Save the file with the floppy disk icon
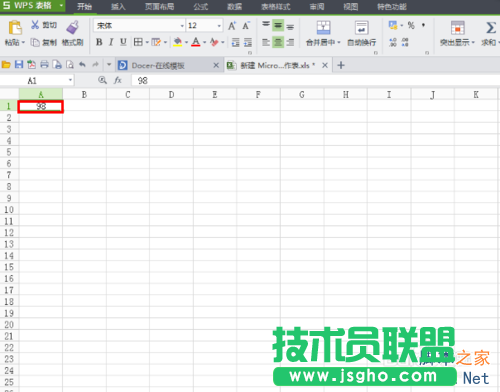Viewport: 500px width, 392px height. click(19, 65)
